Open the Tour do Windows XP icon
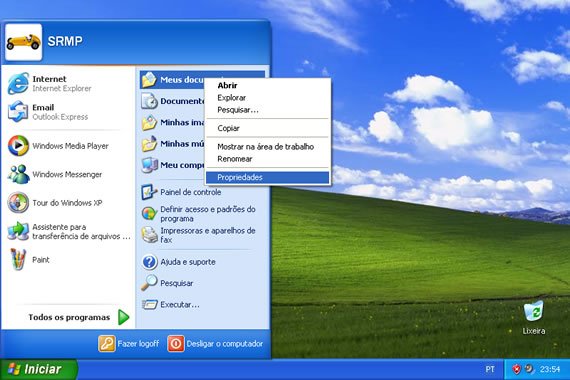Viewport: 570px width, 380px height. coord(18,203)
